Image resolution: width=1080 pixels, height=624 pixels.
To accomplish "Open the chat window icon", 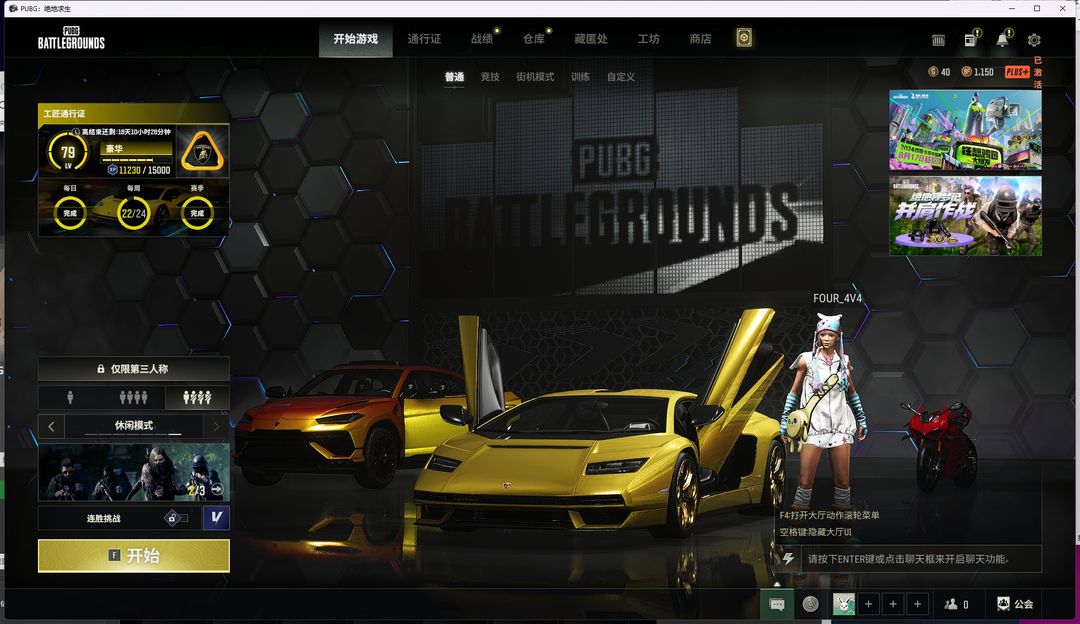I will (777, 604).
